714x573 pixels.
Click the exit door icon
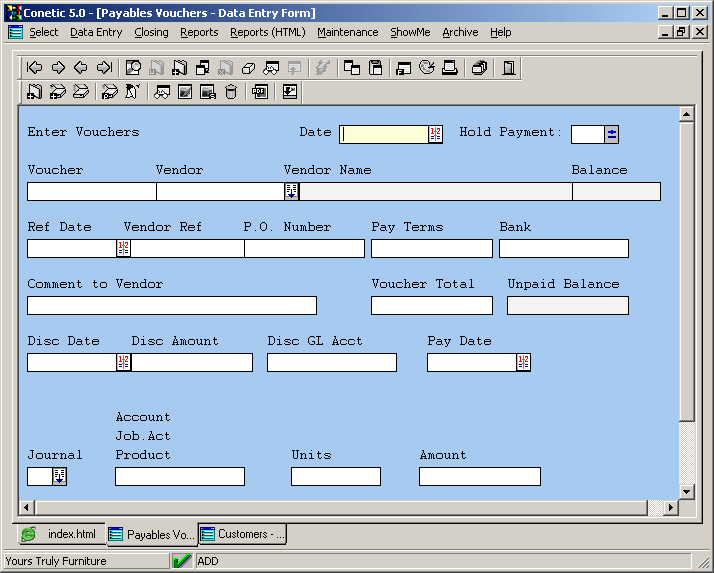pyautogui.click(x=509, y=68)
